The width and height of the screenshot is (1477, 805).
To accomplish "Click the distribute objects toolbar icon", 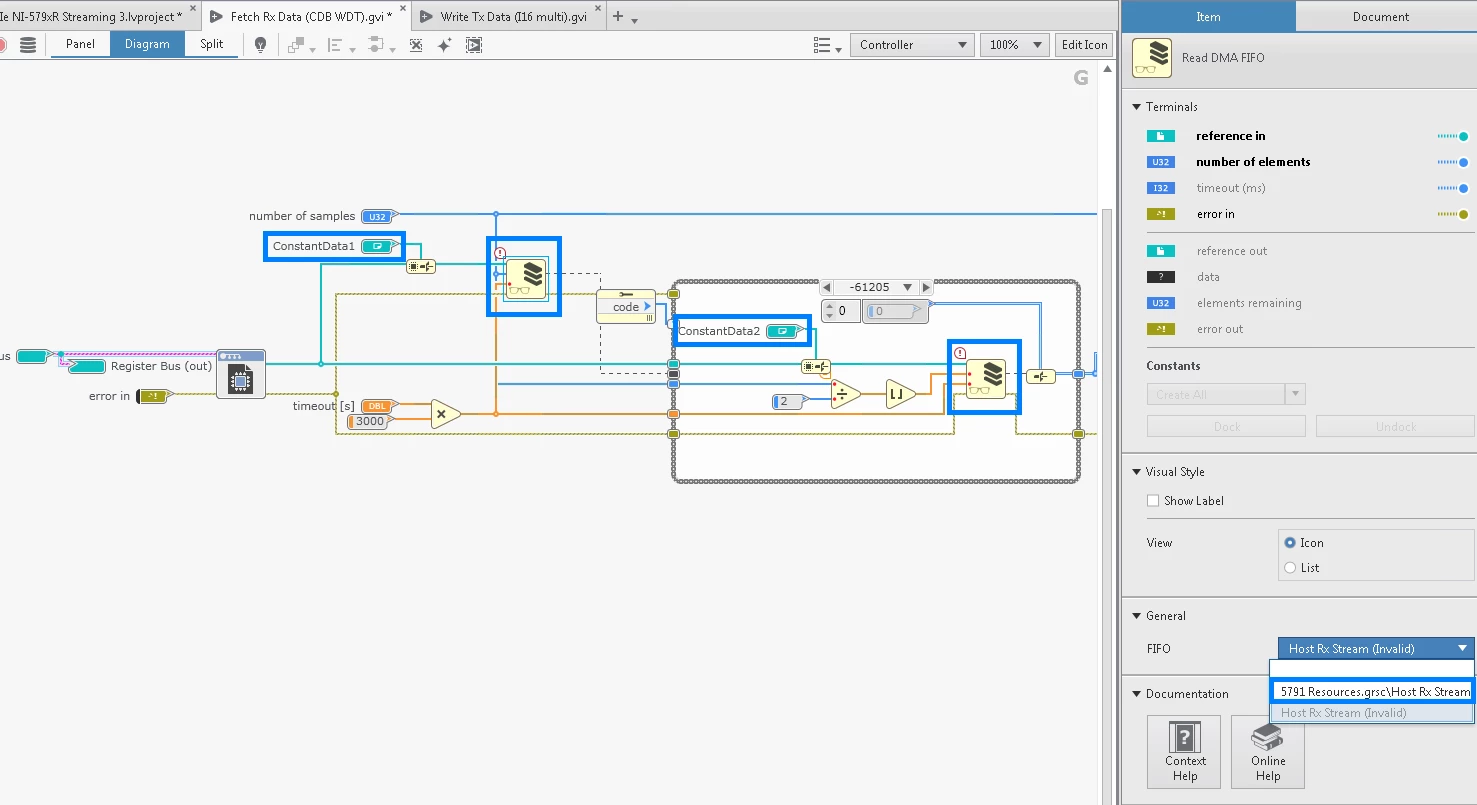I will [x=374, y=45].
